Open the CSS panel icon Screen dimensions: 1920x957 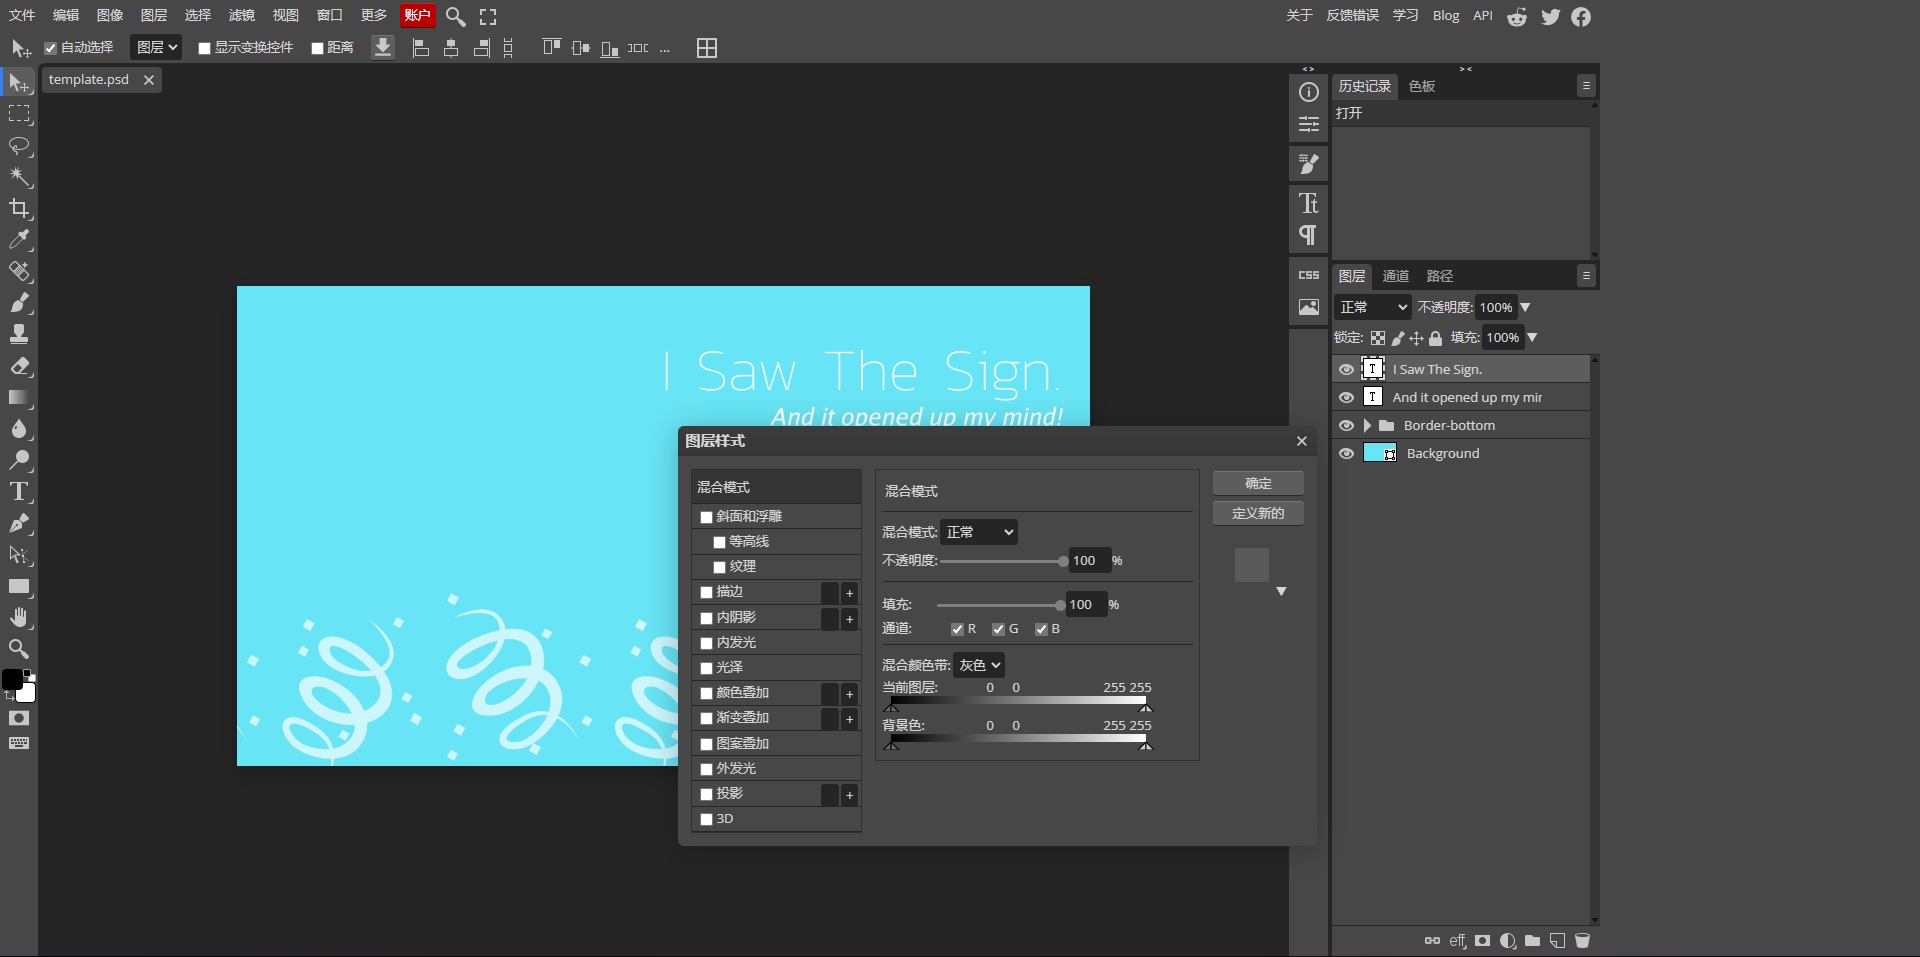(x=1308, y=275)
